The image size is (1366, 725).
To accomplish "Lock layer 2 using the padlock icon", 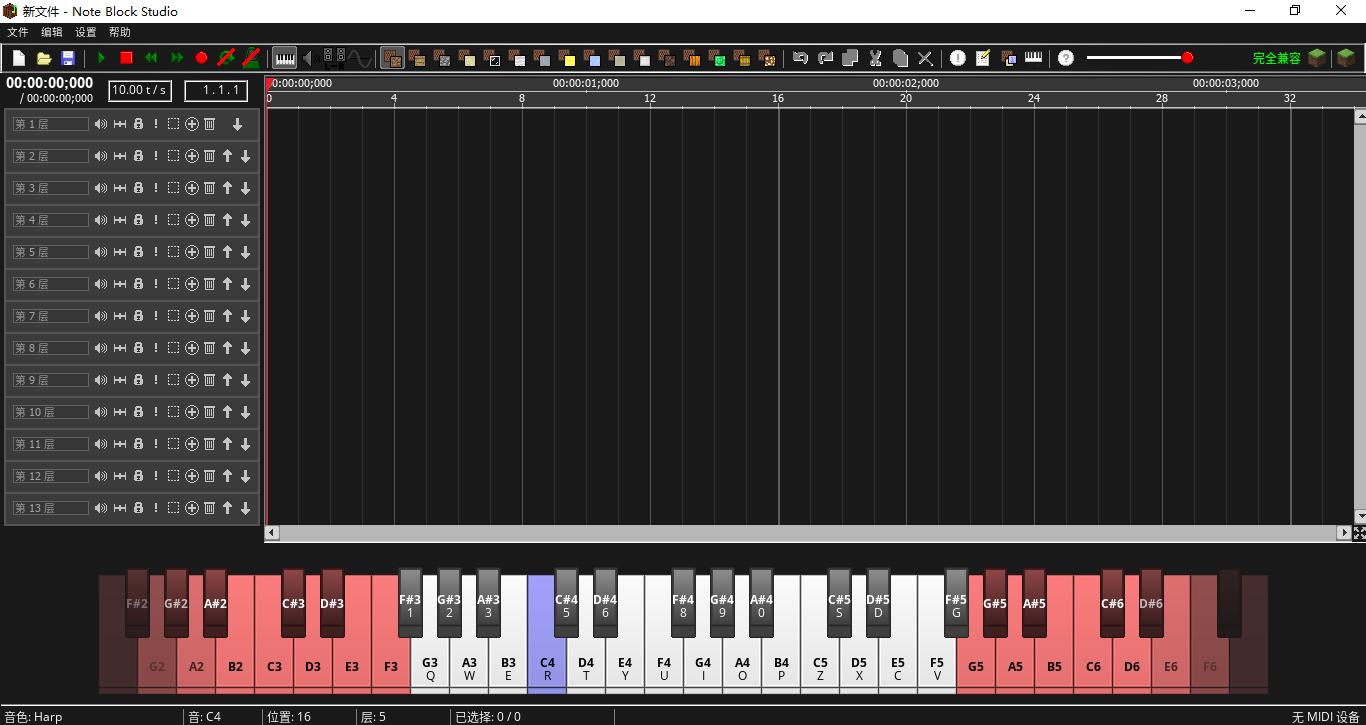I will [138, 156].
